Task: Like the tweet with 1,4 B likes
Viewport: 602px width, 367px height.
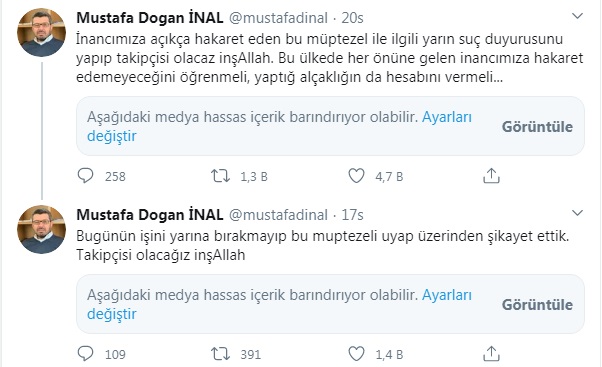Action: tap(356, 354)
